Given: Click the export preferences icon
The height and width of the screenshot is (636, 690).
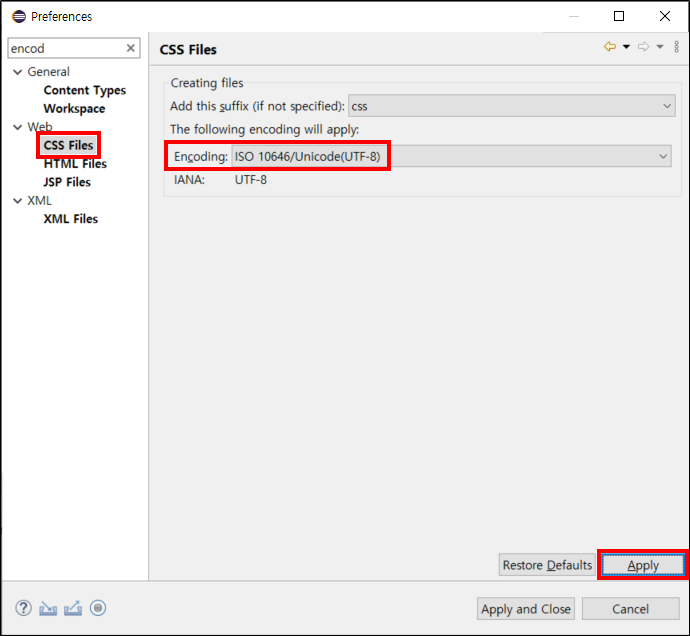Looking at the screenshot, I should (73, 608).
